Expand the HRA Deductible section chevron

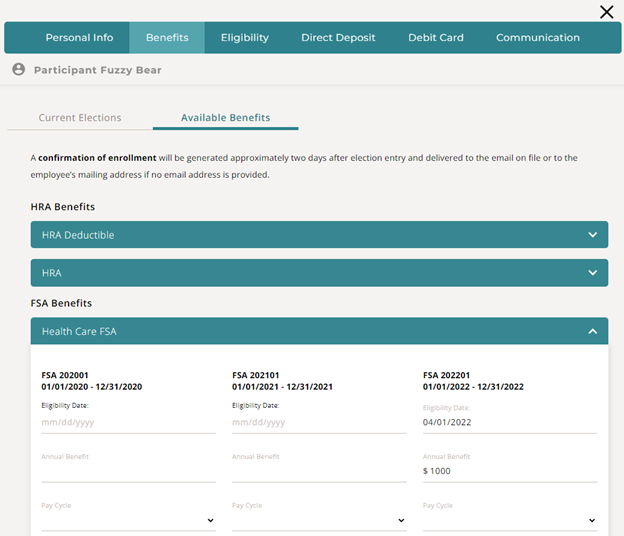[592, 235]
